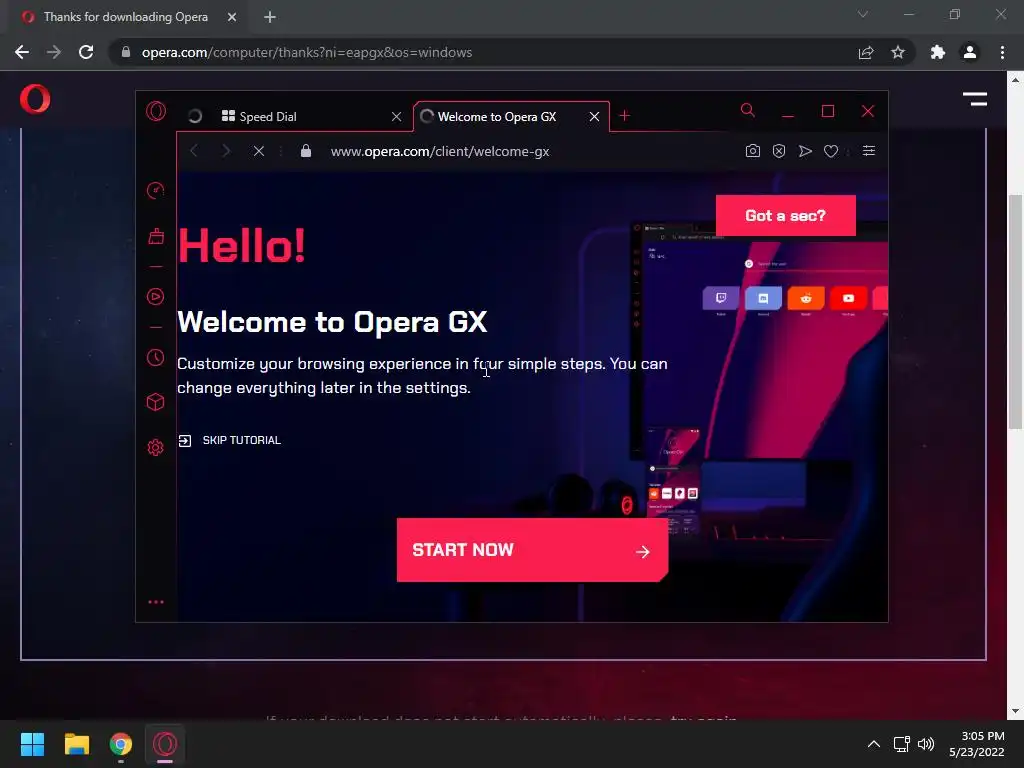1024x768 pixels.
Task: Open Windows Start menu
Action: click(x=32, y=744)
